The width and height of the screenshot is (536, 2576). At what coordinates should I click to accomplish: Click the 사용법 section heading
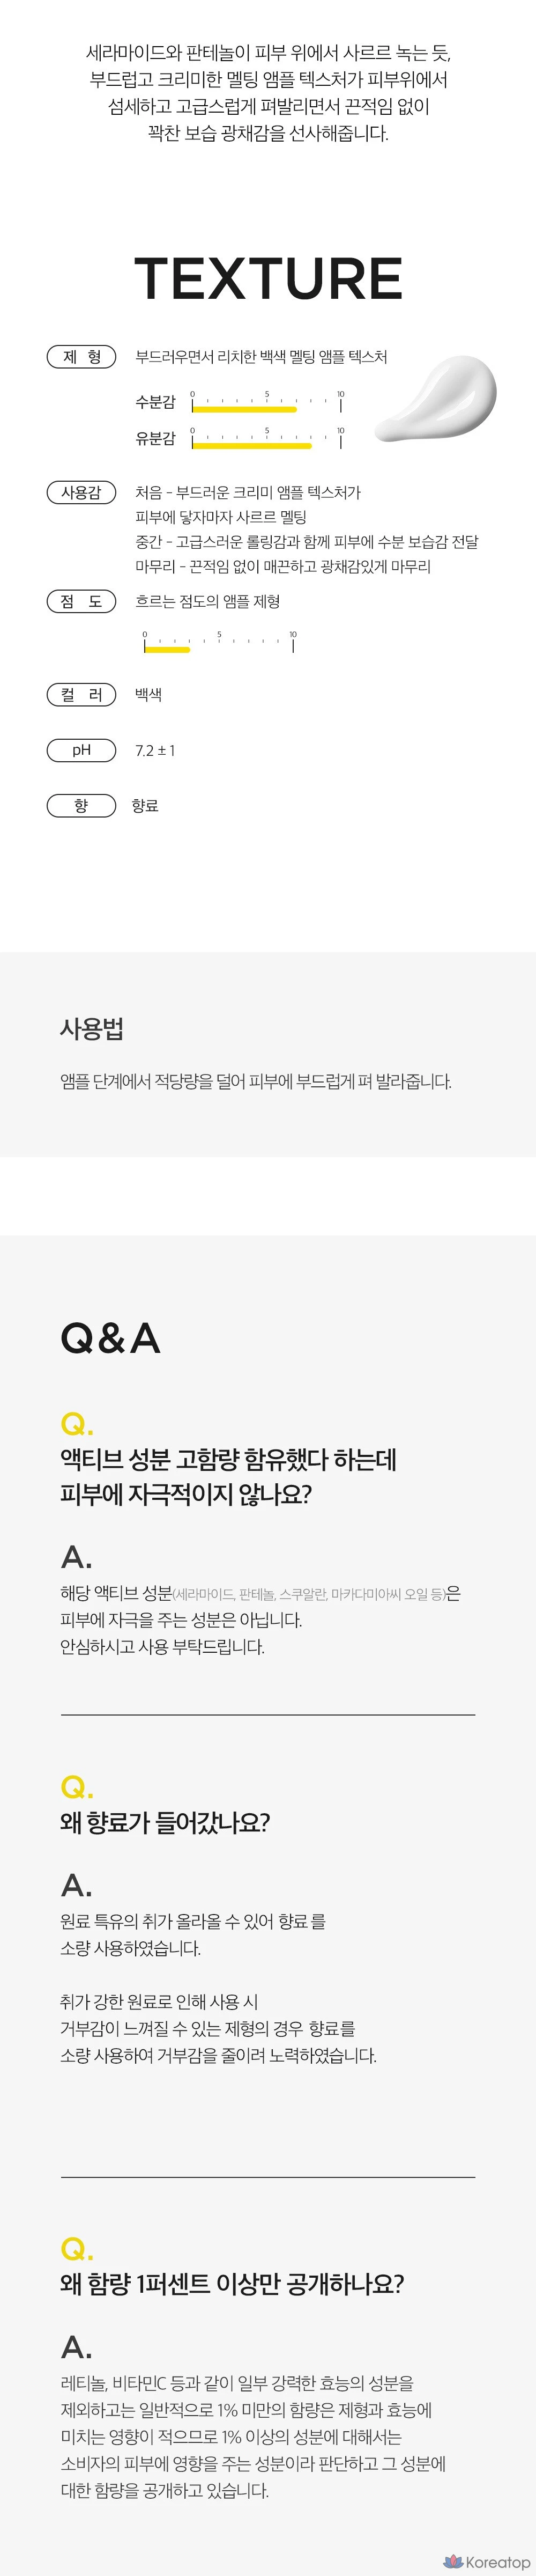click(92, 1028)
